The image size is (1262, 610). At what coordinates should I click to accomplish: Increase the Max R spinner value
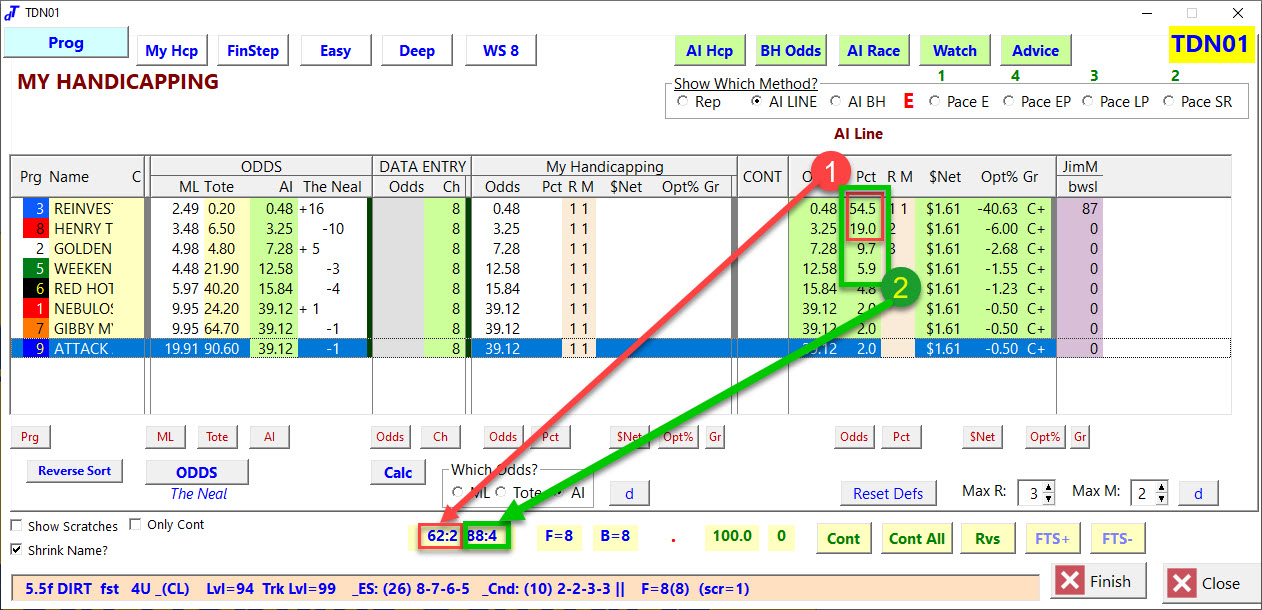1048,487
